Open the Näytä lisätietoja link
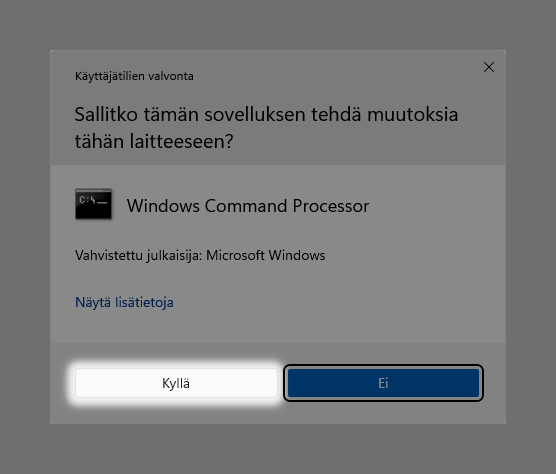Viewport: 556px width, 474px height. (124, 302)
